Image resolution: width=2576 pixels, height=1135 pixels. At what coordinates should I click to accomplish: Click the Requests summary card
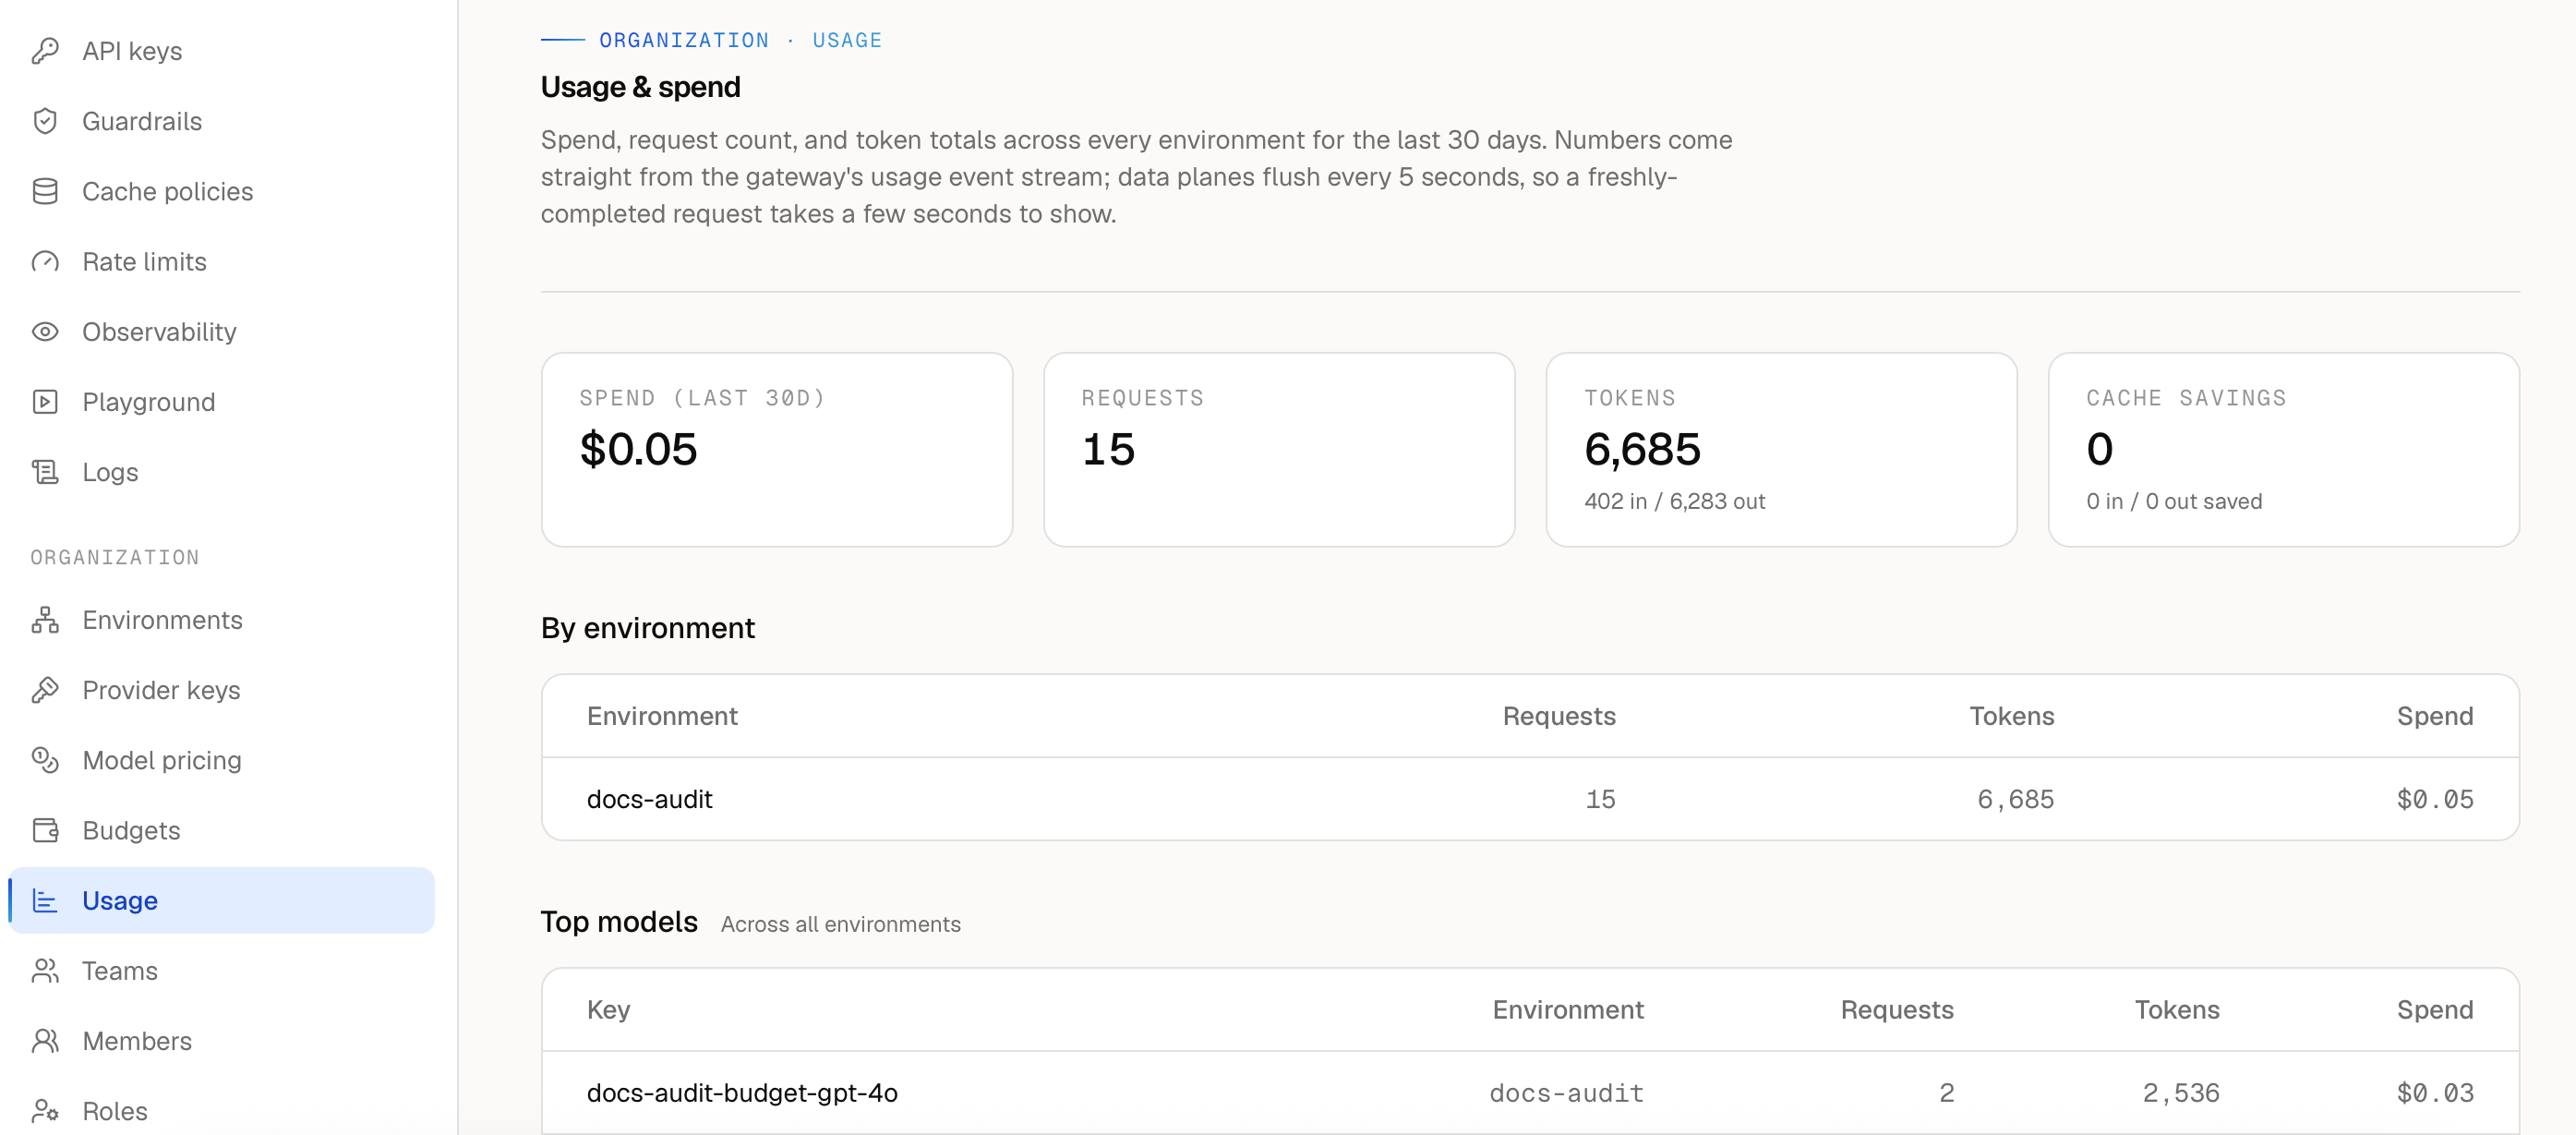(1279, 449)
